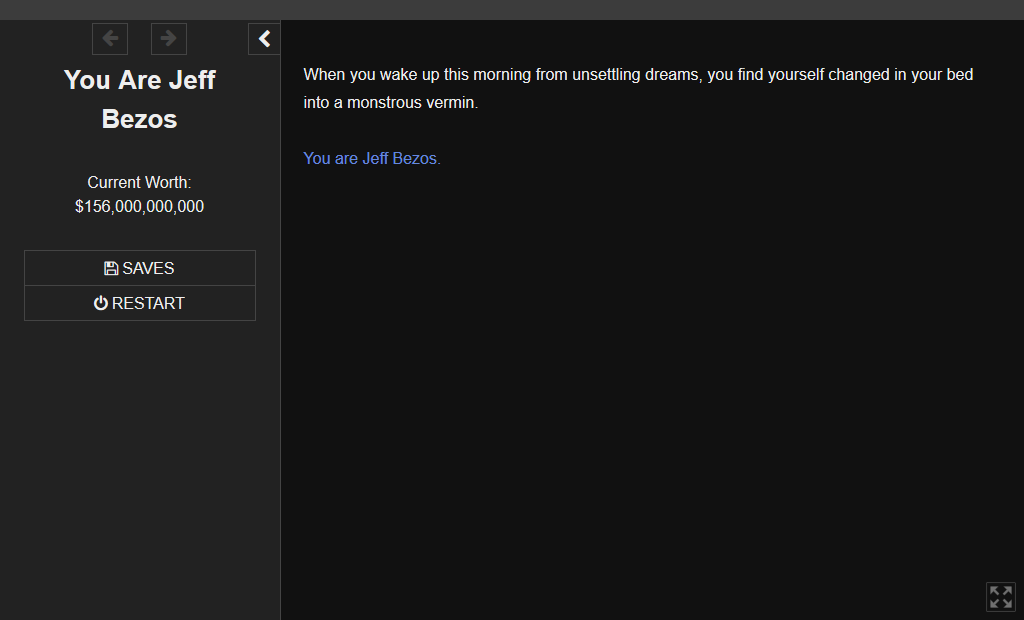Select the "Current Worth:" label

(139, 182)
